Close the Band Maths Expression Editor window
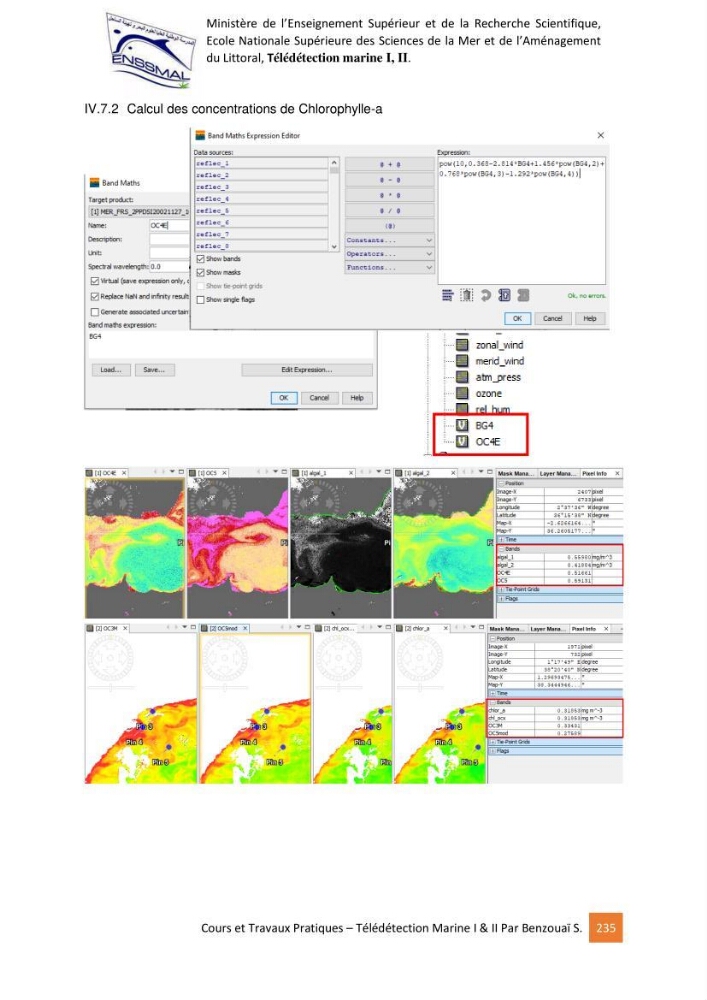 [x=601, y=135]
